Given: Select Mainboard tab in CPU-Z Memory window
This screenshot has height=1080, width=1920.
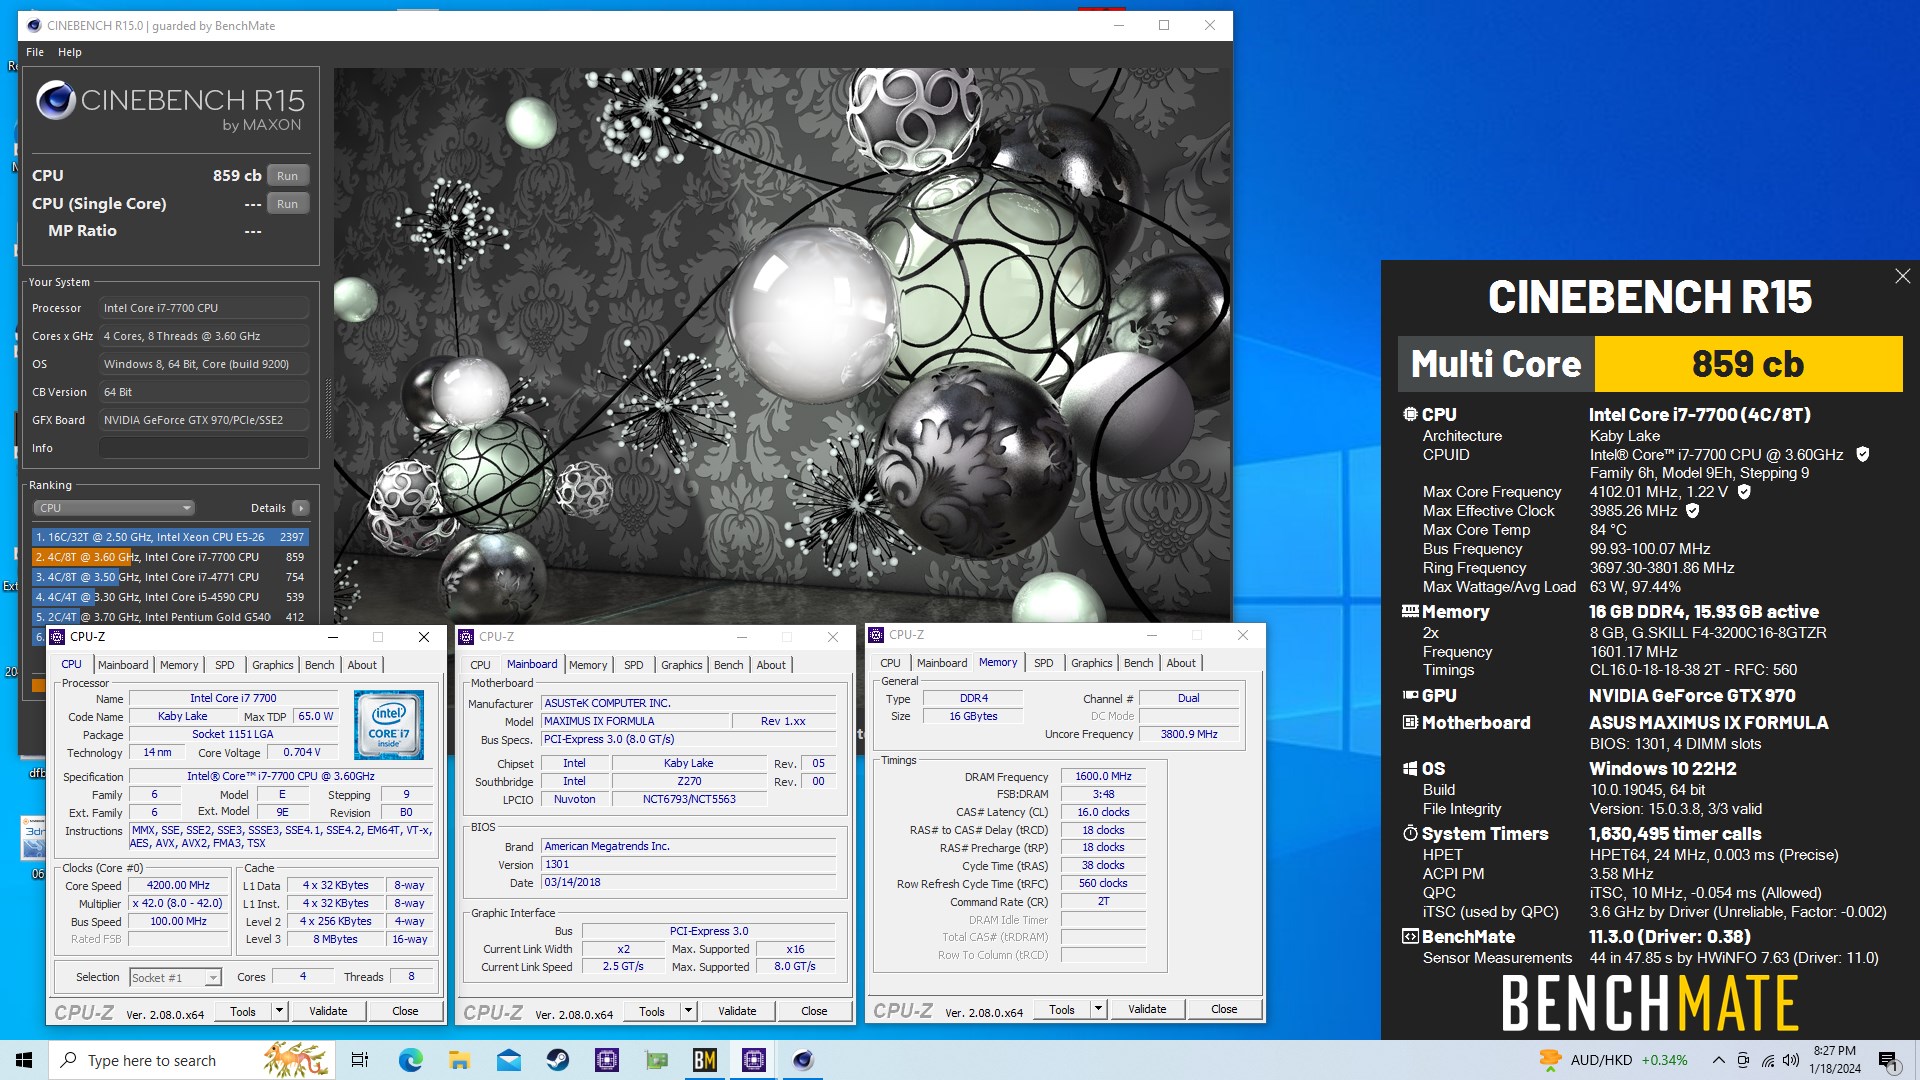Looking at the screenshot, I should click(x=942, y=663).
